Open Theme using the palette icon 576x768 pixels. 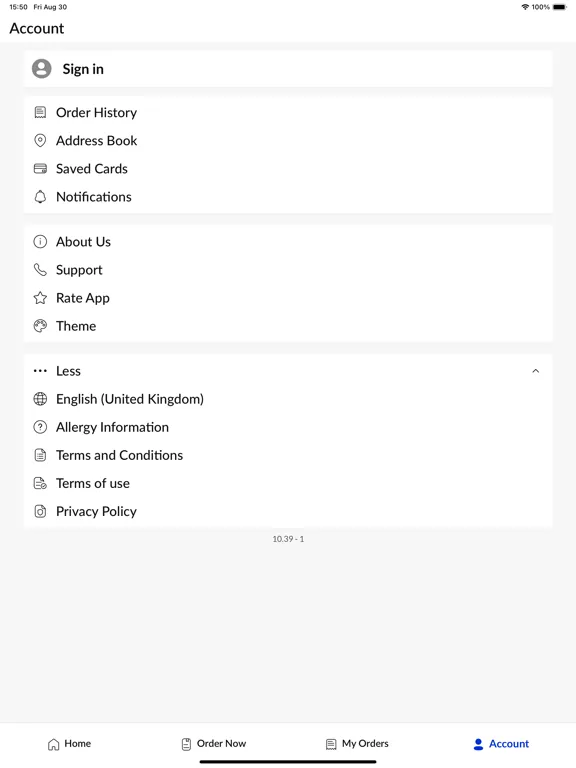[x=40, y=326]
